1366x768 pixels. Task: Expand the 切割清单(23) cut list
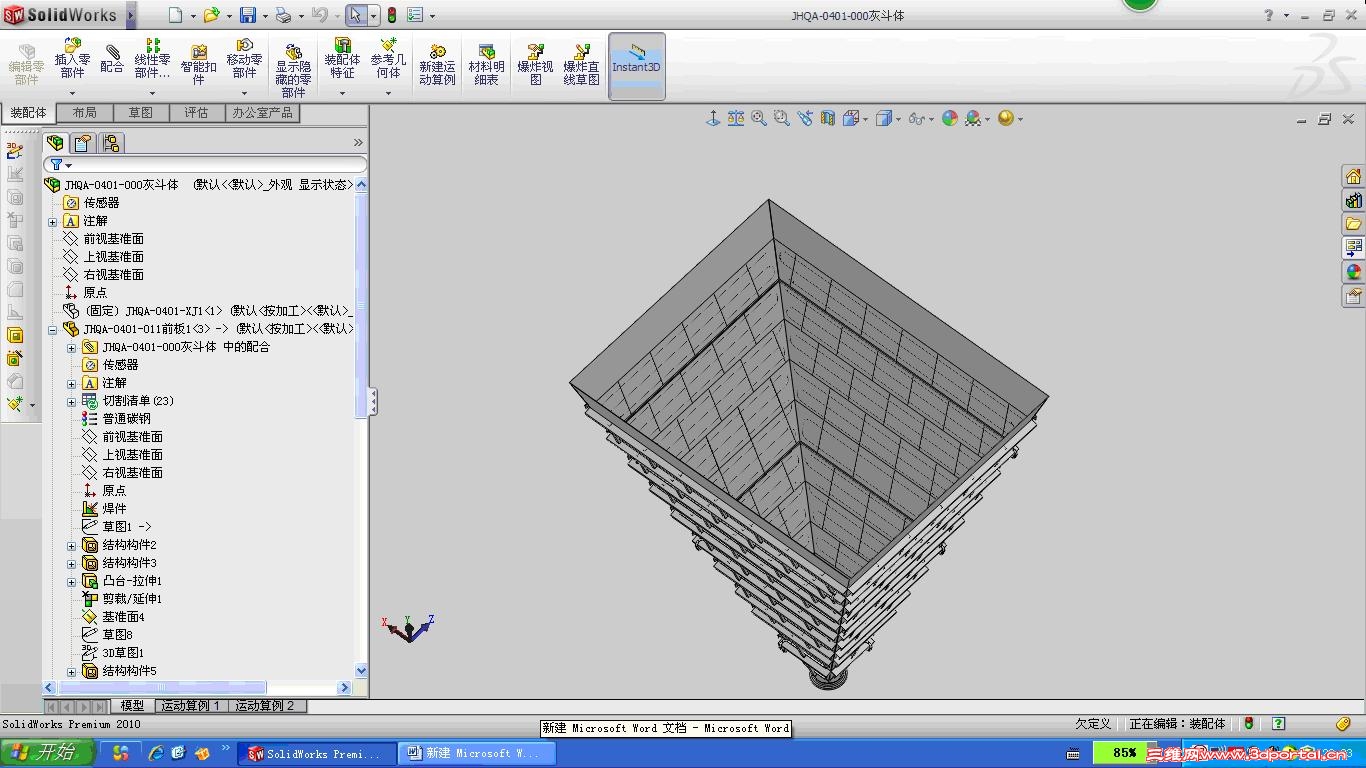[x=72, y=402]
